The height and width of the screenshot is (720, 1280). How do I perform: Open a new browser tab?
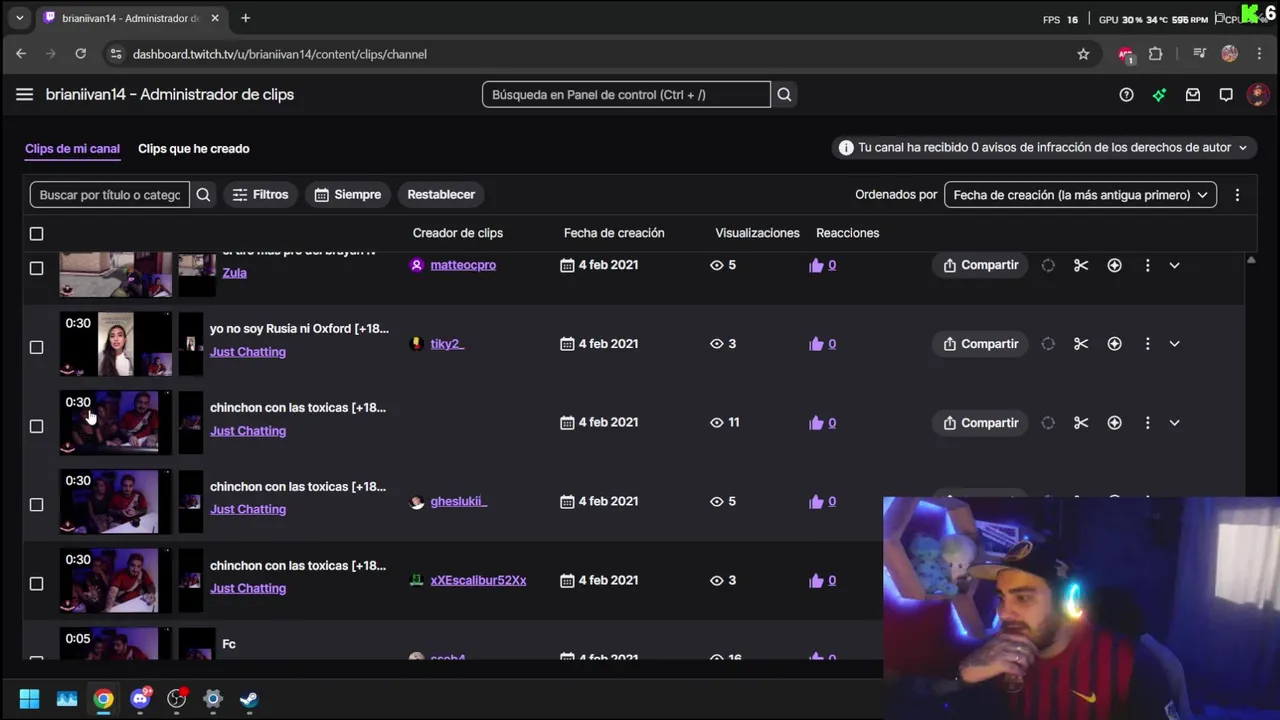245,18
